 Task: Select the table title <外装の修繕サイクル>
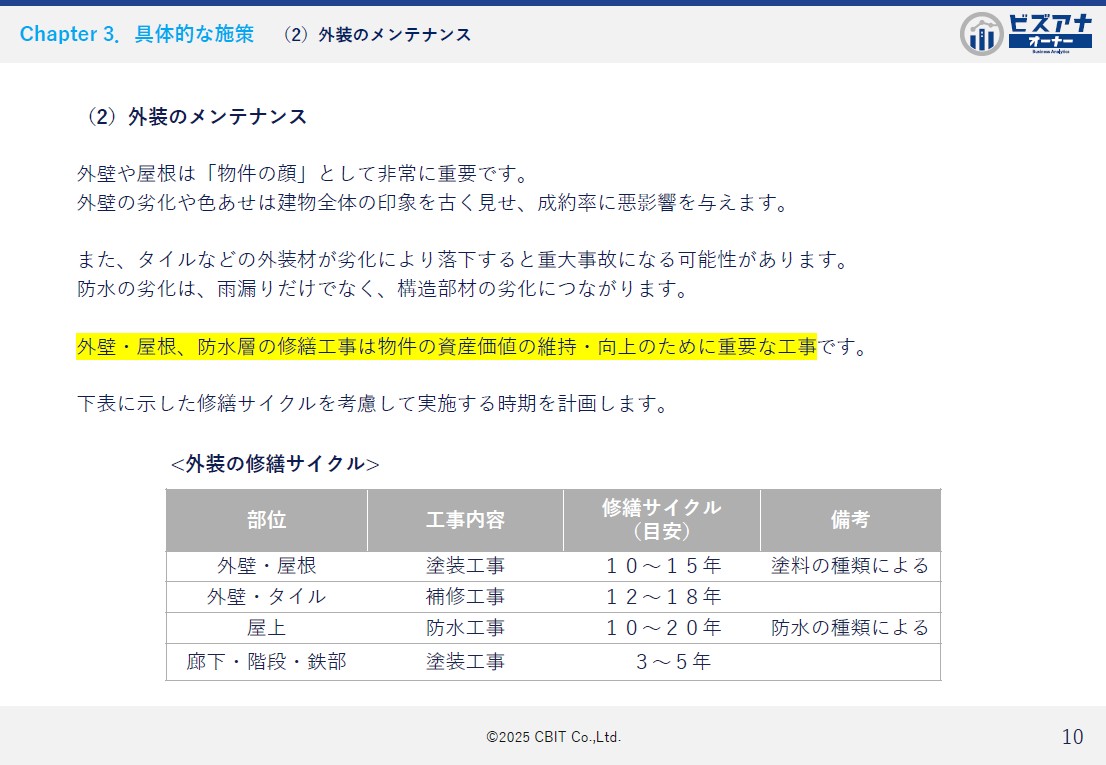(x=275, y=464)
